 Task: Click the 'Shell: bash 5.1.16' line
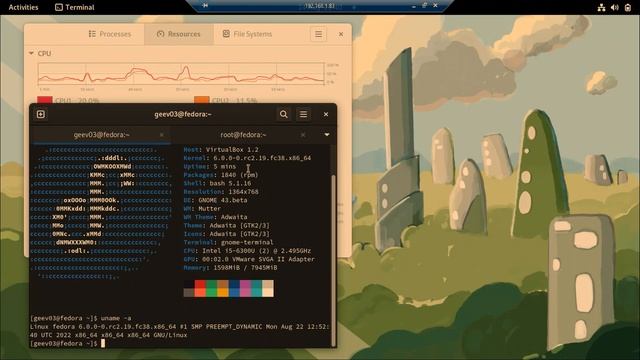pos(217,183)
